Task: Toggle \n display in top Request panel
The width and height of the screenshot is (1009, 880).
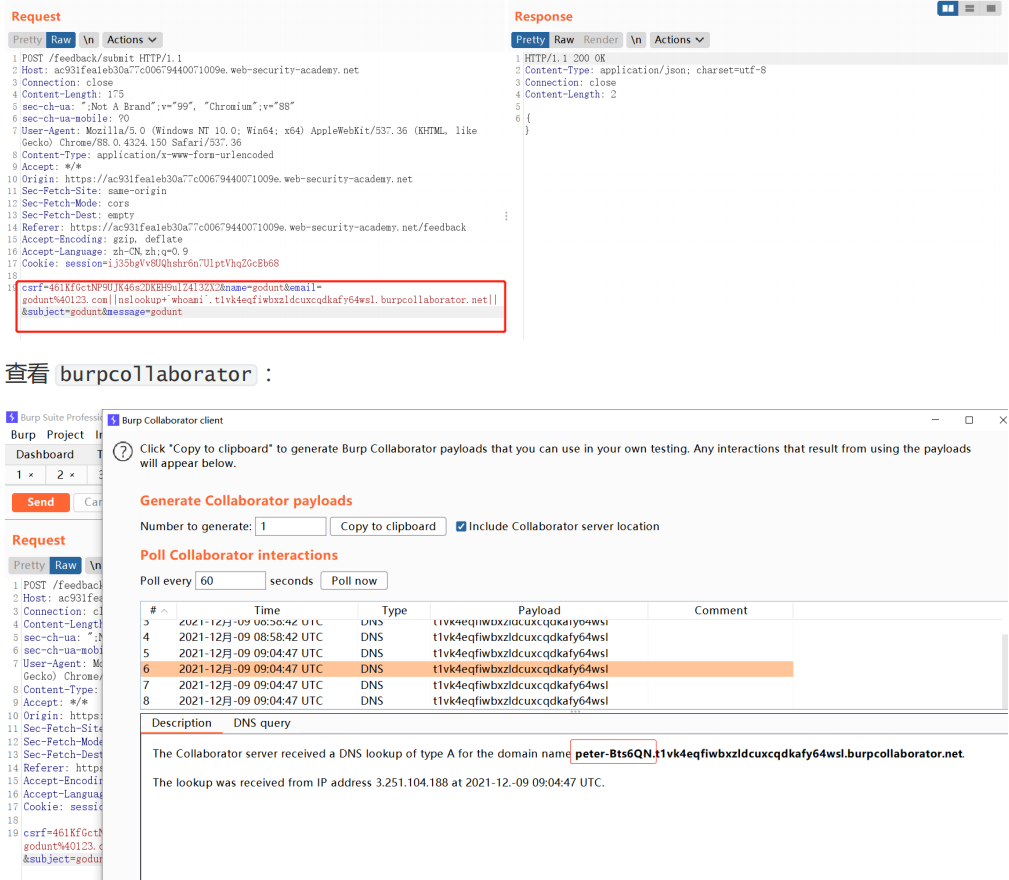Action: point(88,39)
